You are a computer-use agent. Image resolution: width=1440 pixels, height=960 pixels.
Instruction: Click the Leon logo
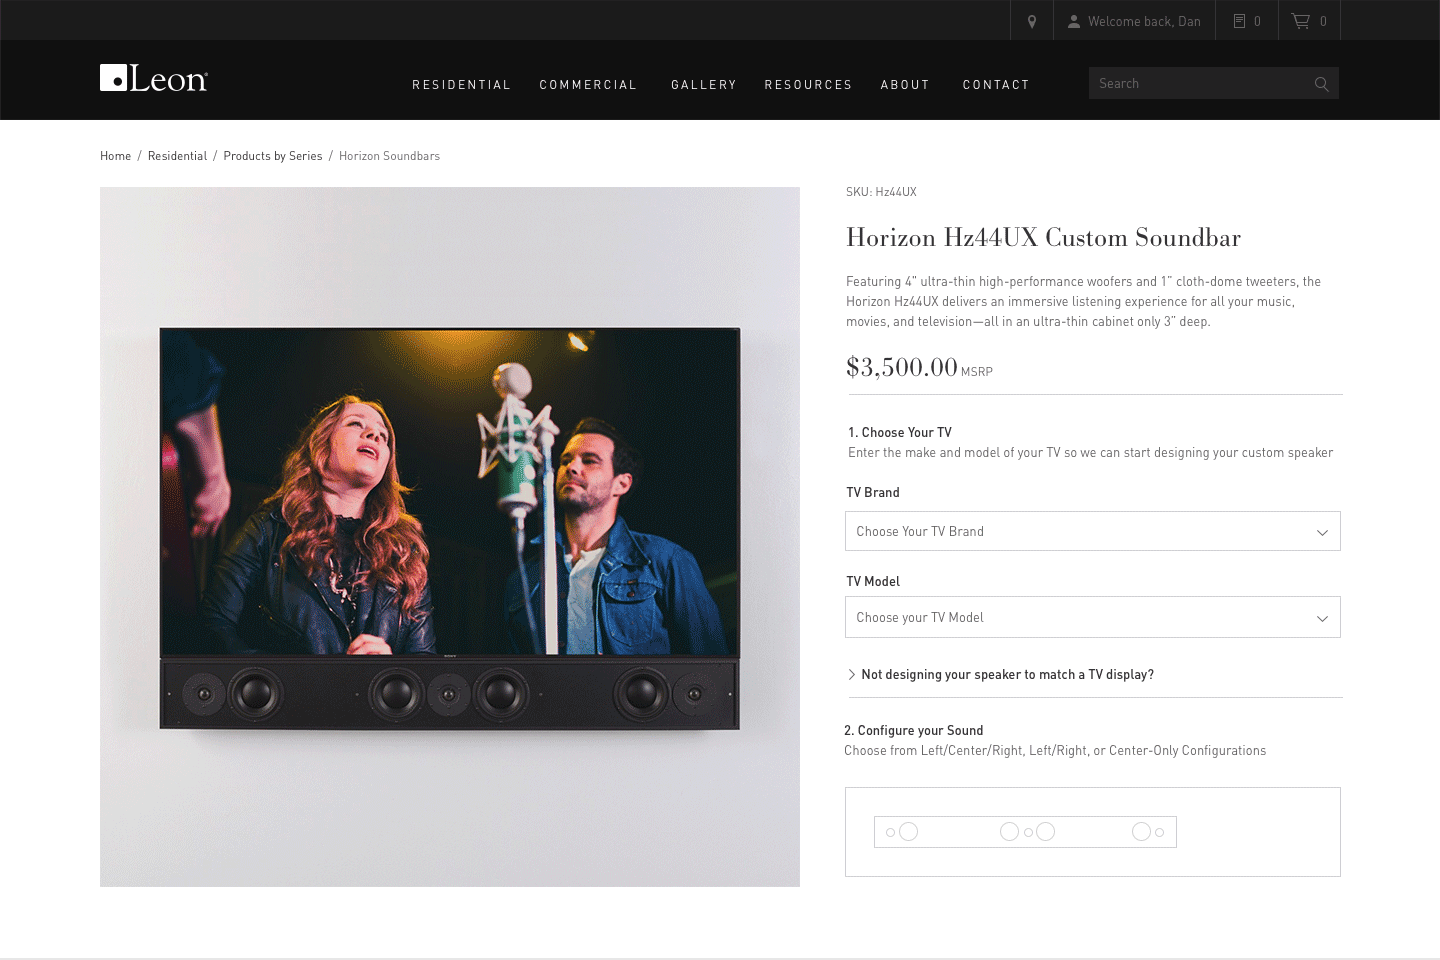coord(154,78)
